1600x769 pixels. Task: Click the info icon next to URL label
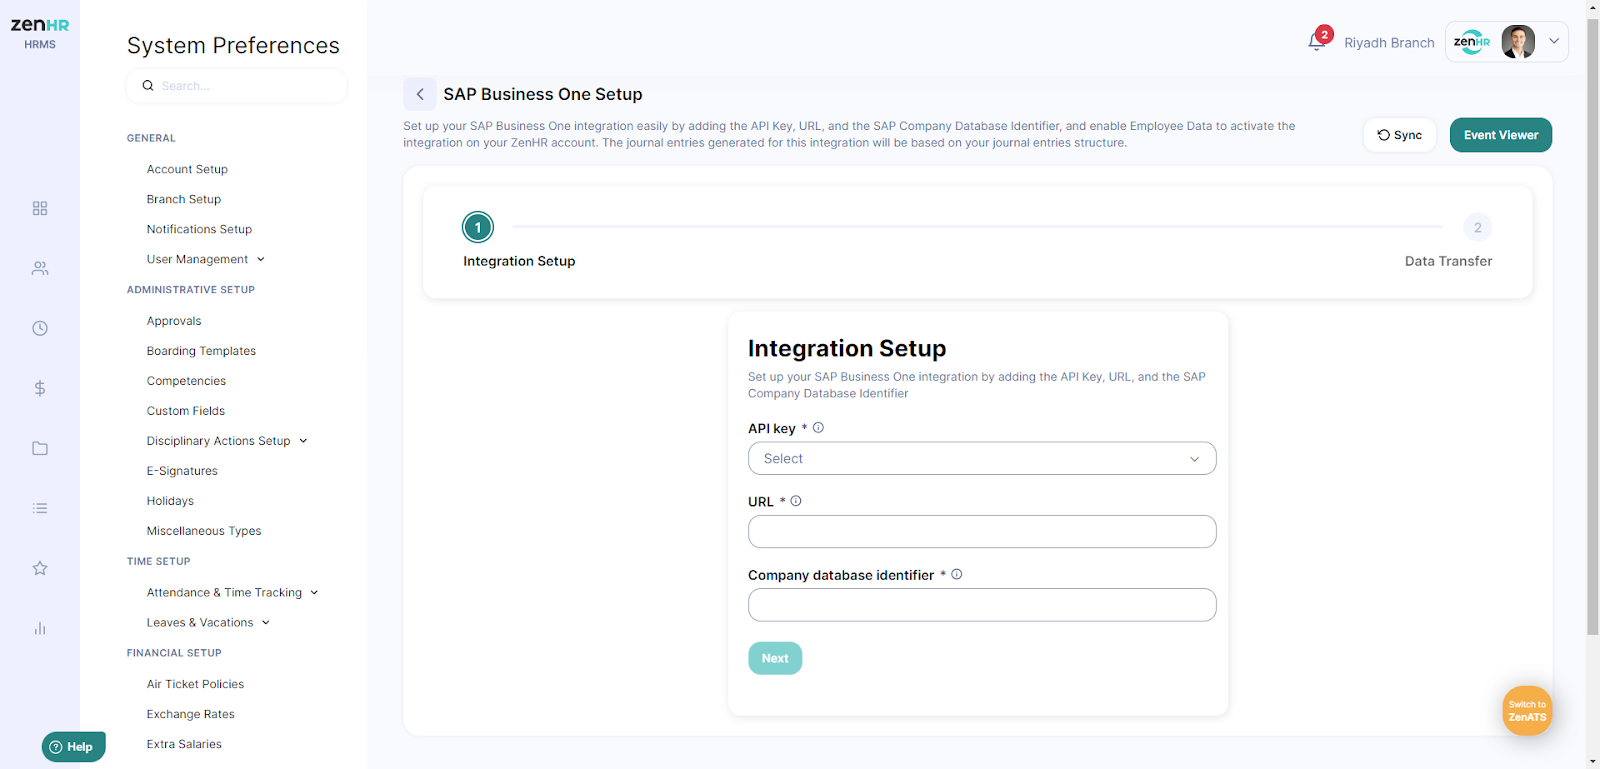(x=796, y=501)
